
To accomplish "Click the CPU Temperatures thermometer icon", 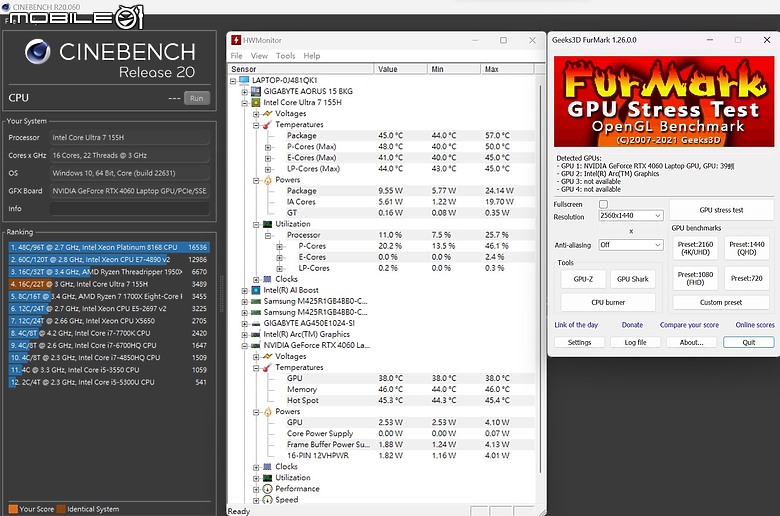I will coord(268,124).
